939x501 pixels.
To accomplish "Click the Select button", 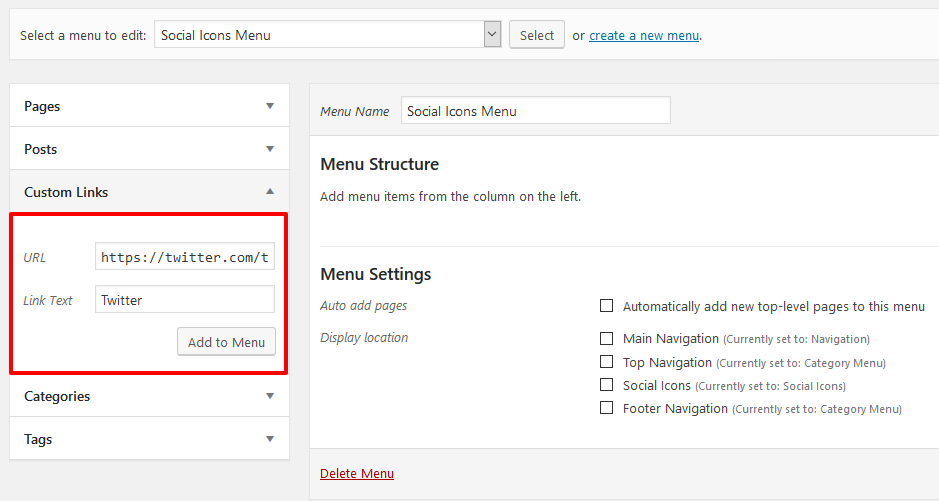I will (x=537, y=35).
